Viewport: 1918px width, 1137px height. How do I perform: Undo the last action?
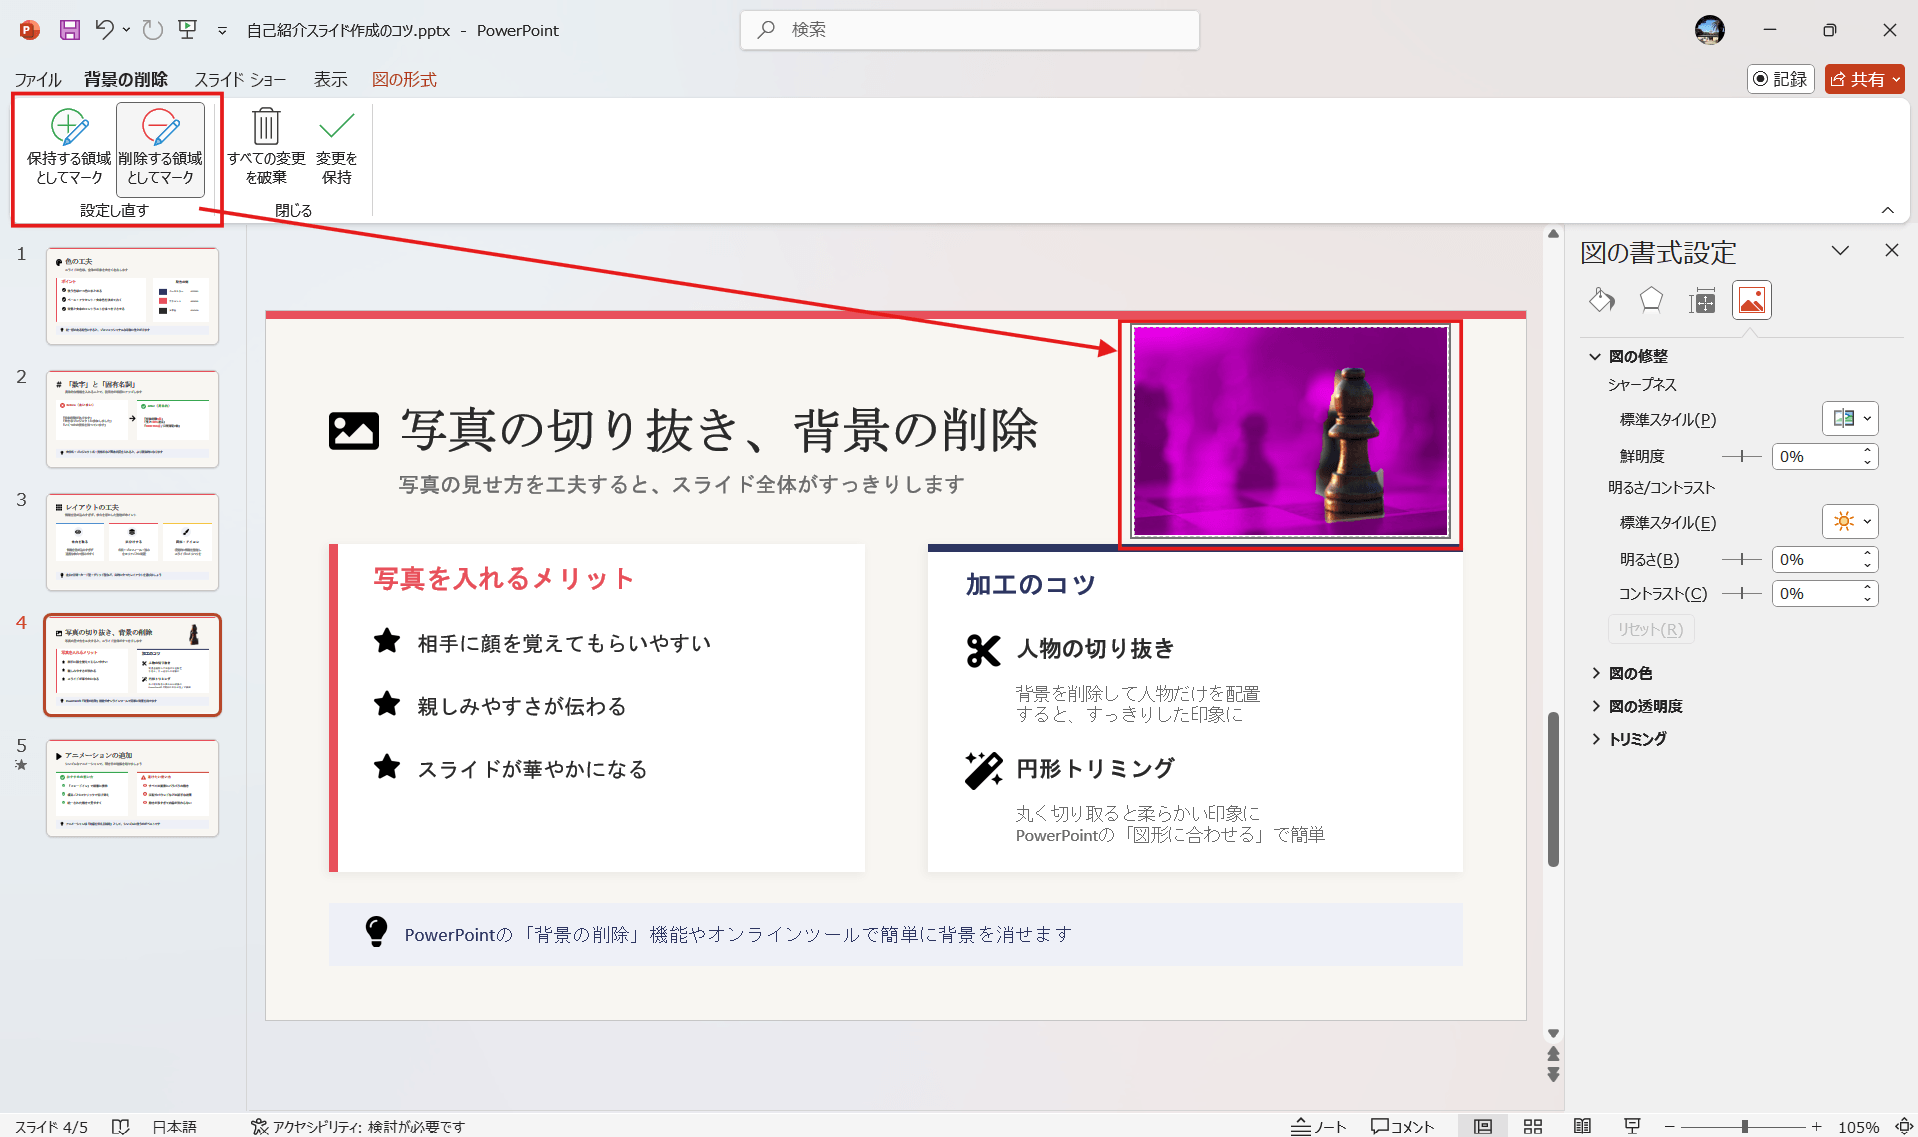[x=105, y=30]
